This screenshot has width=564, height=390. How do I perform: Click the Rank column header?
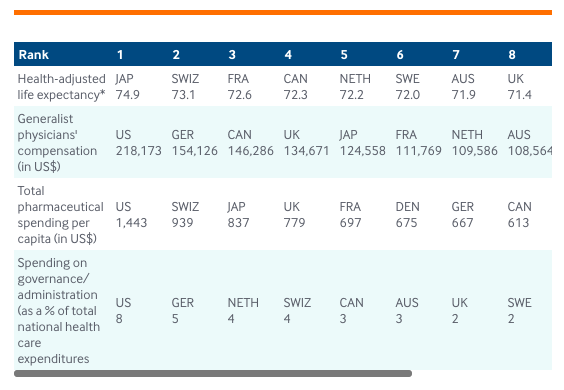(x=33, y=55)
